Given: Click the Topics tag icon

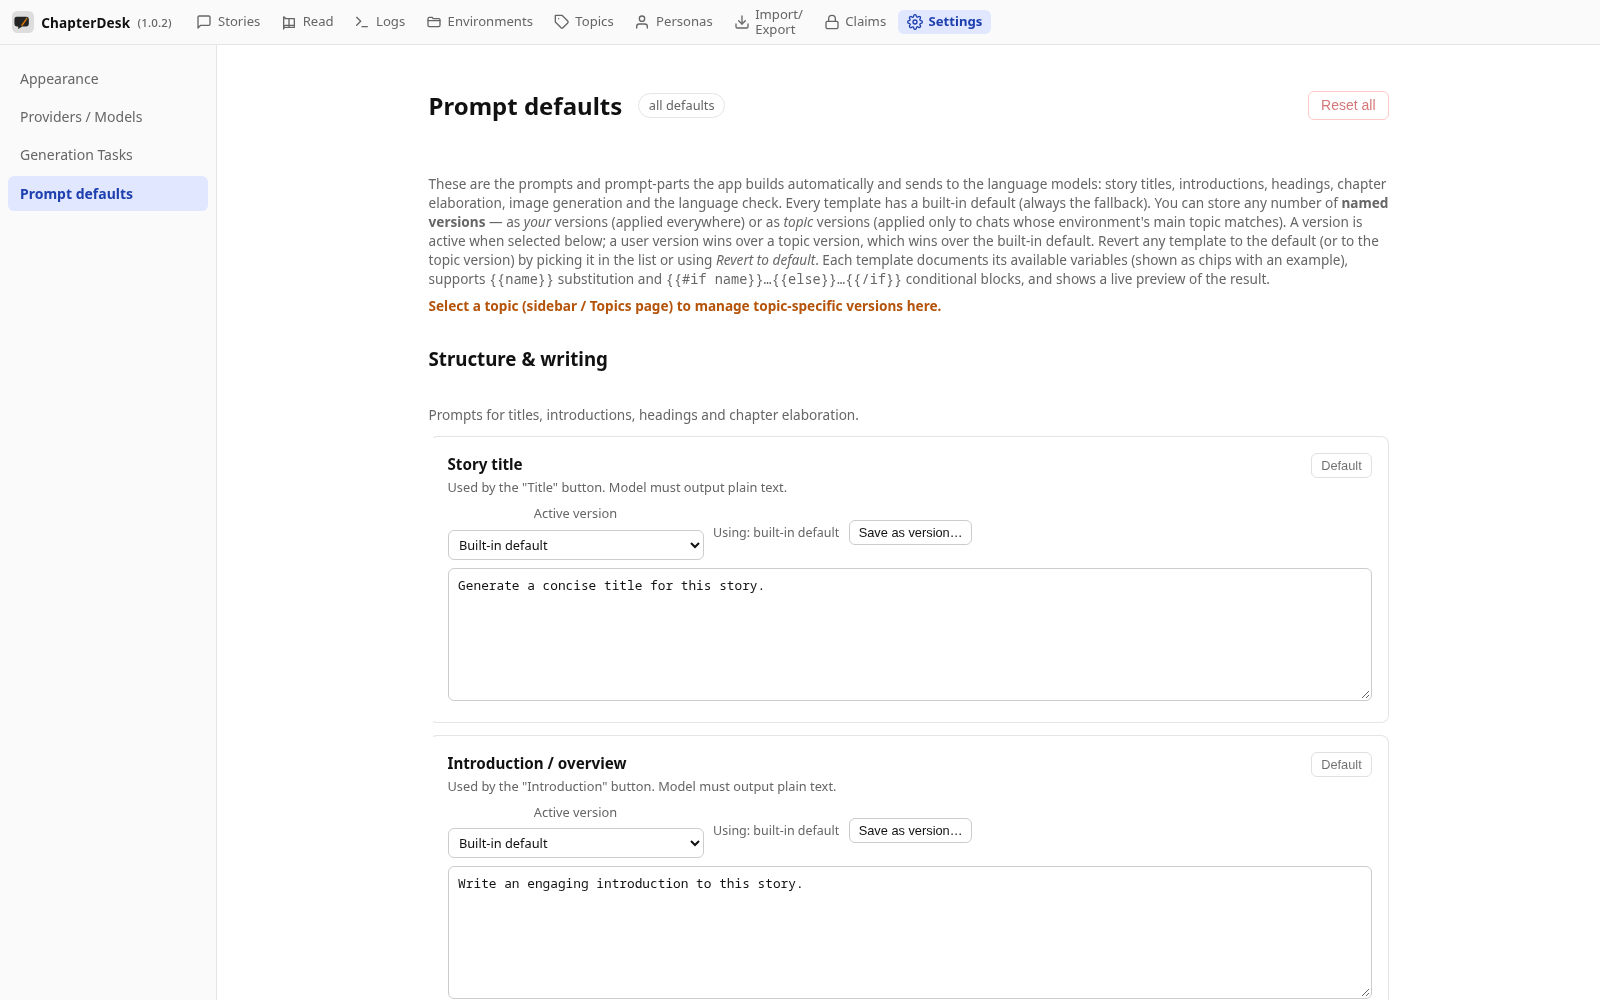Looking at the screenshot, I should [561, 22].
